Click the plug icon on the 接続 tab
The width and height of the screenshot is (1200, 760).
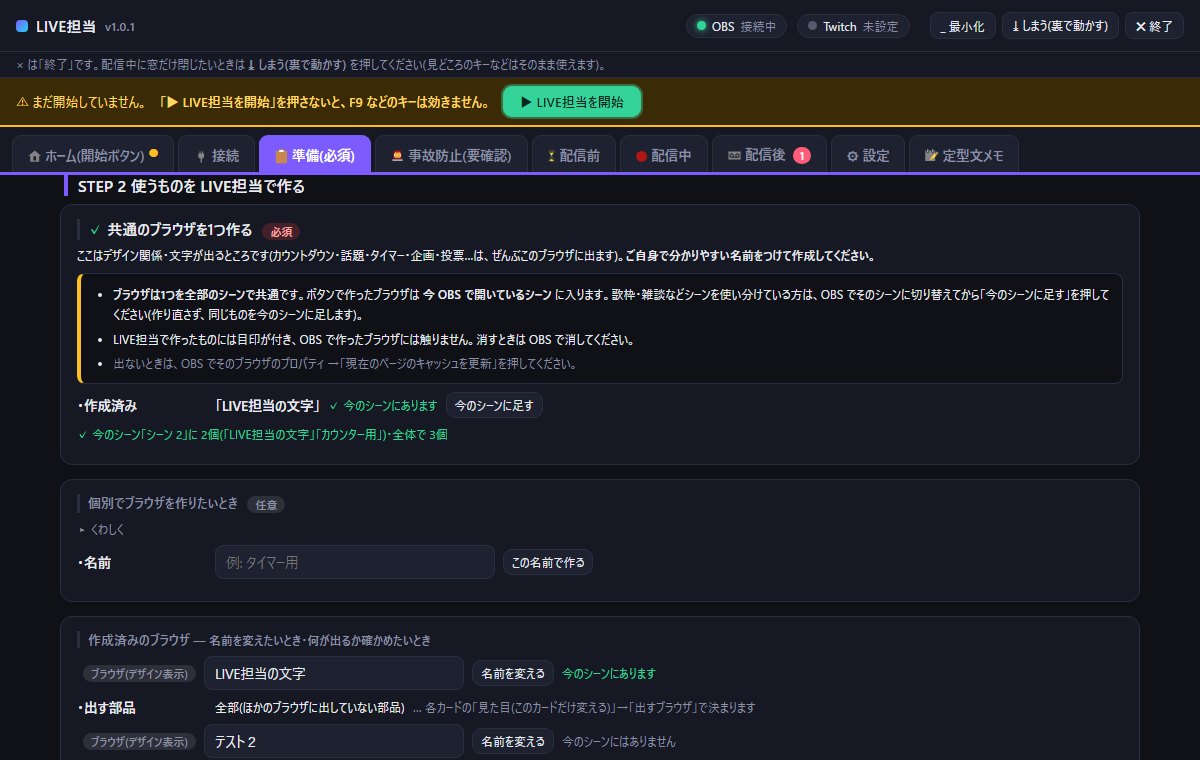point(200,156)
